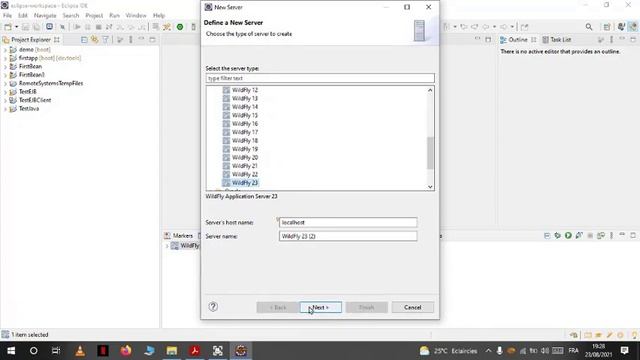Click server list scrollbar up arrow
This screenshot has width=640, height=360.
click(x=430, y=90)
